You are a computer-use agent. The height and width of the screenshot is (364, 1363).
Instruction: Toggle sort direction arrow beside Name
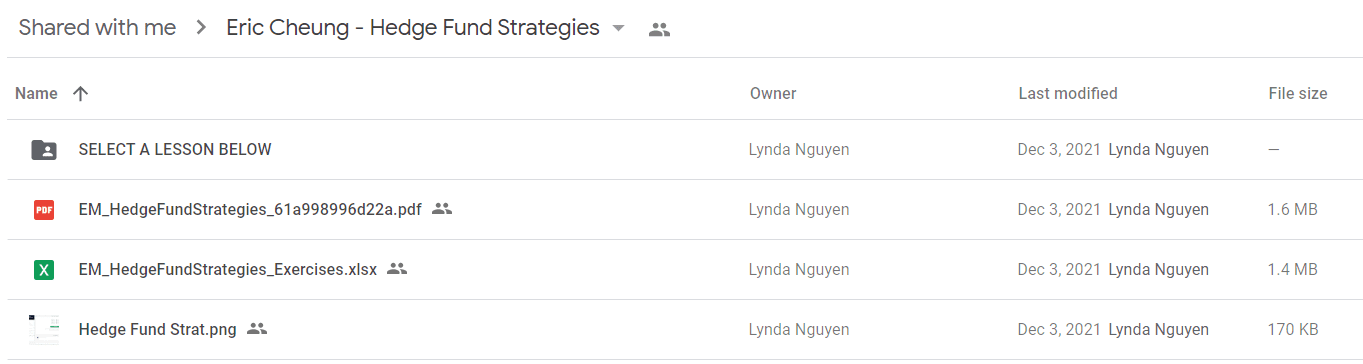[x=81, y=93]
